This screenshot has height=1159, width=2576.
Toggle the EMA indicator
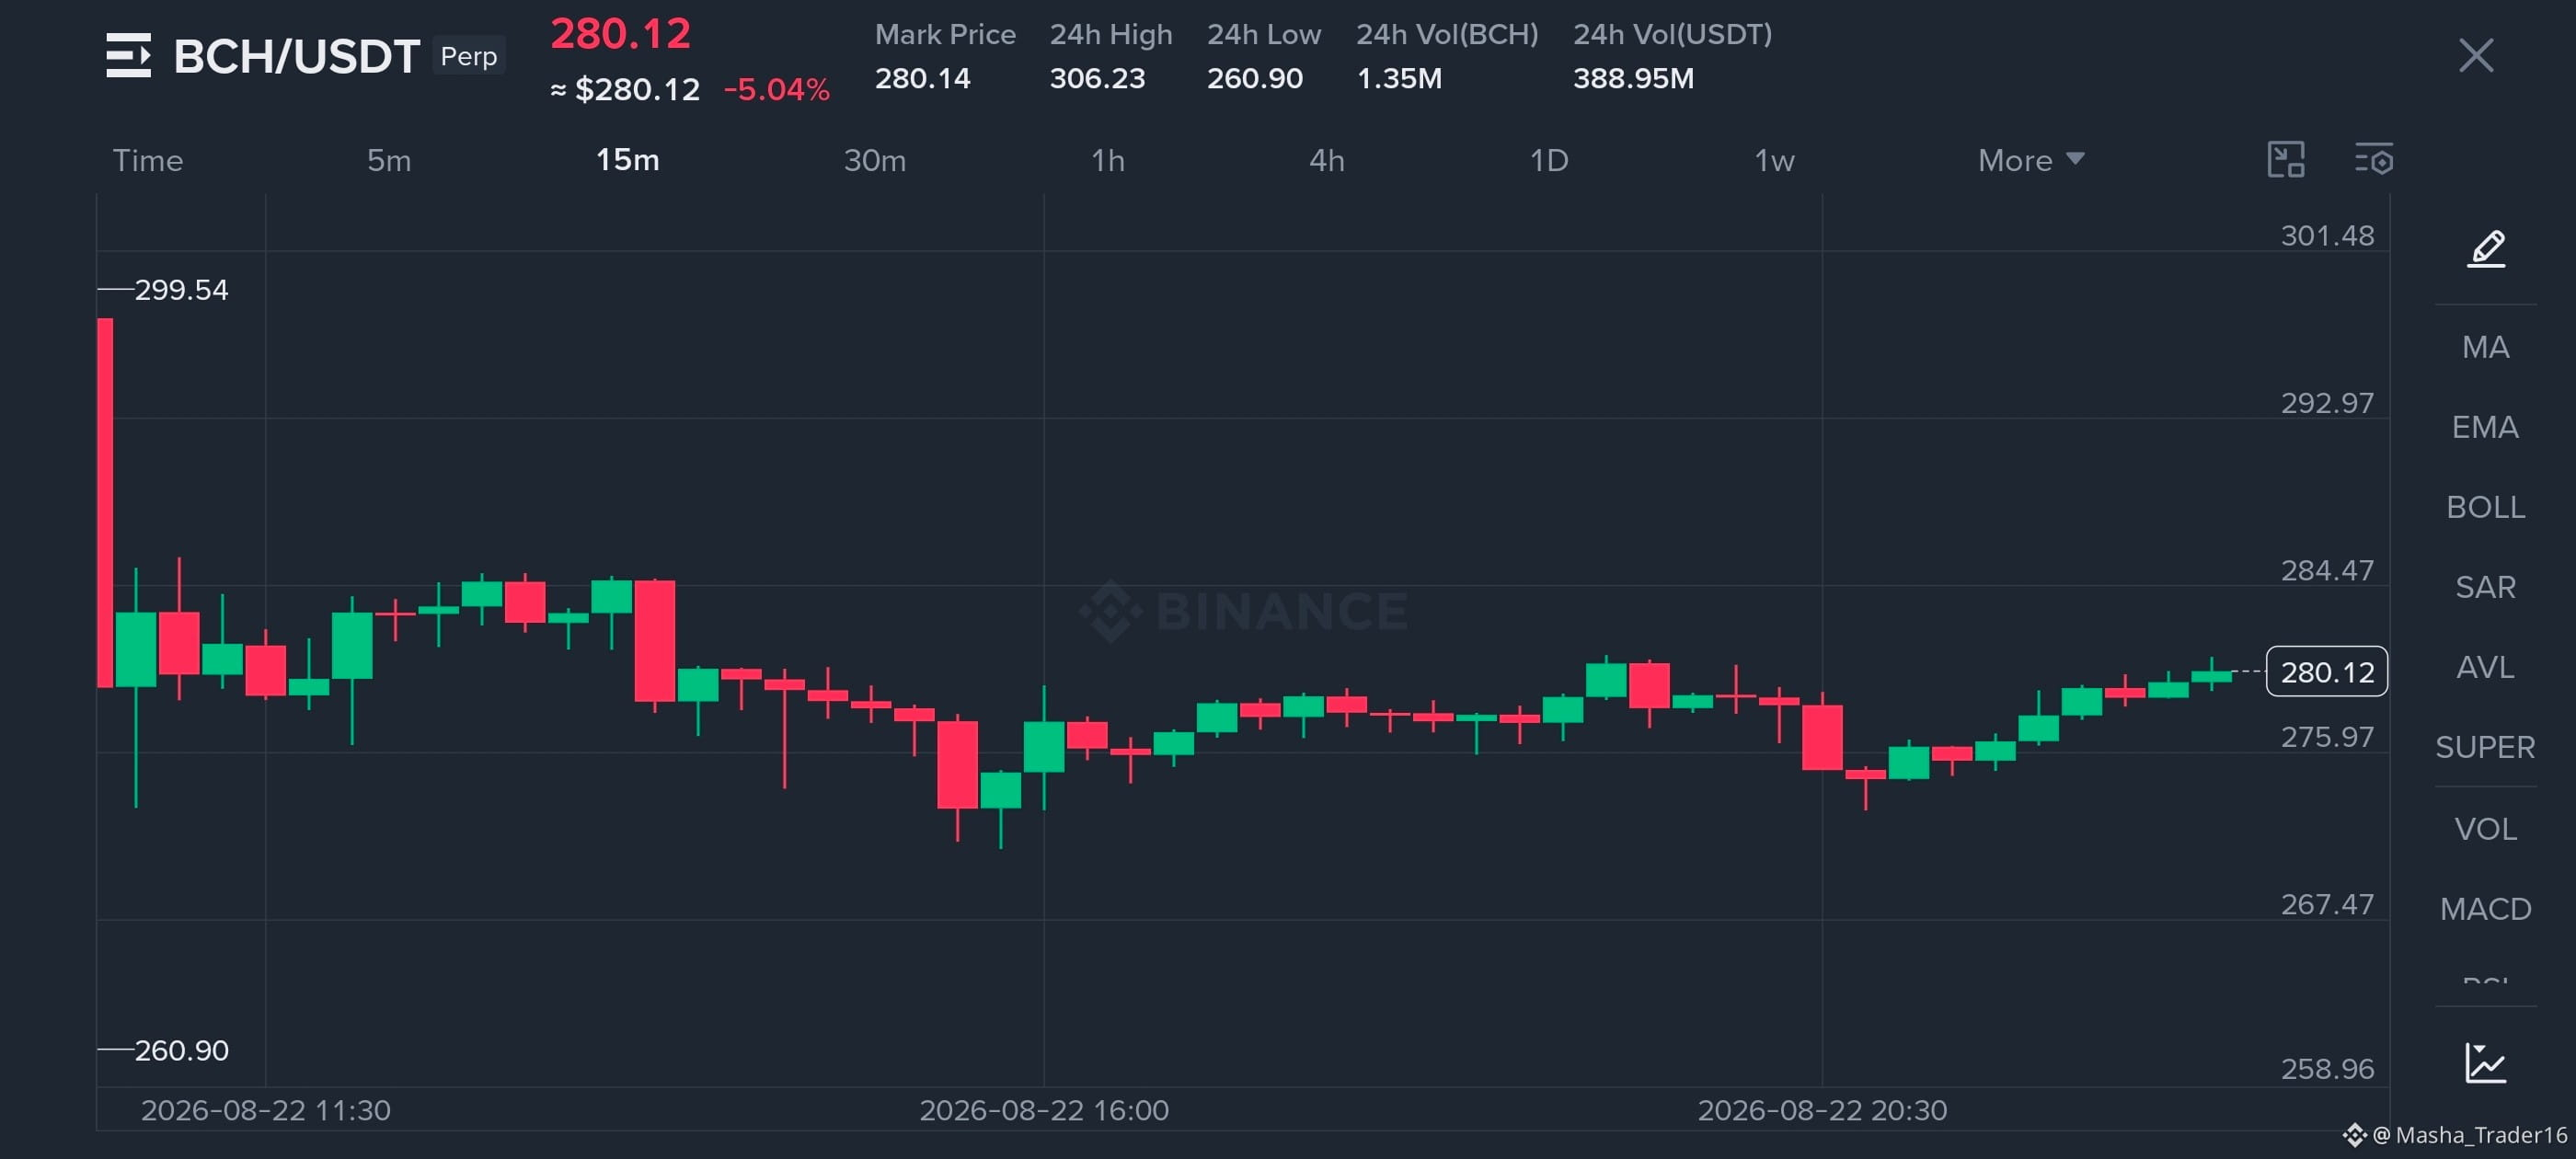click(x=2486, y=427)
